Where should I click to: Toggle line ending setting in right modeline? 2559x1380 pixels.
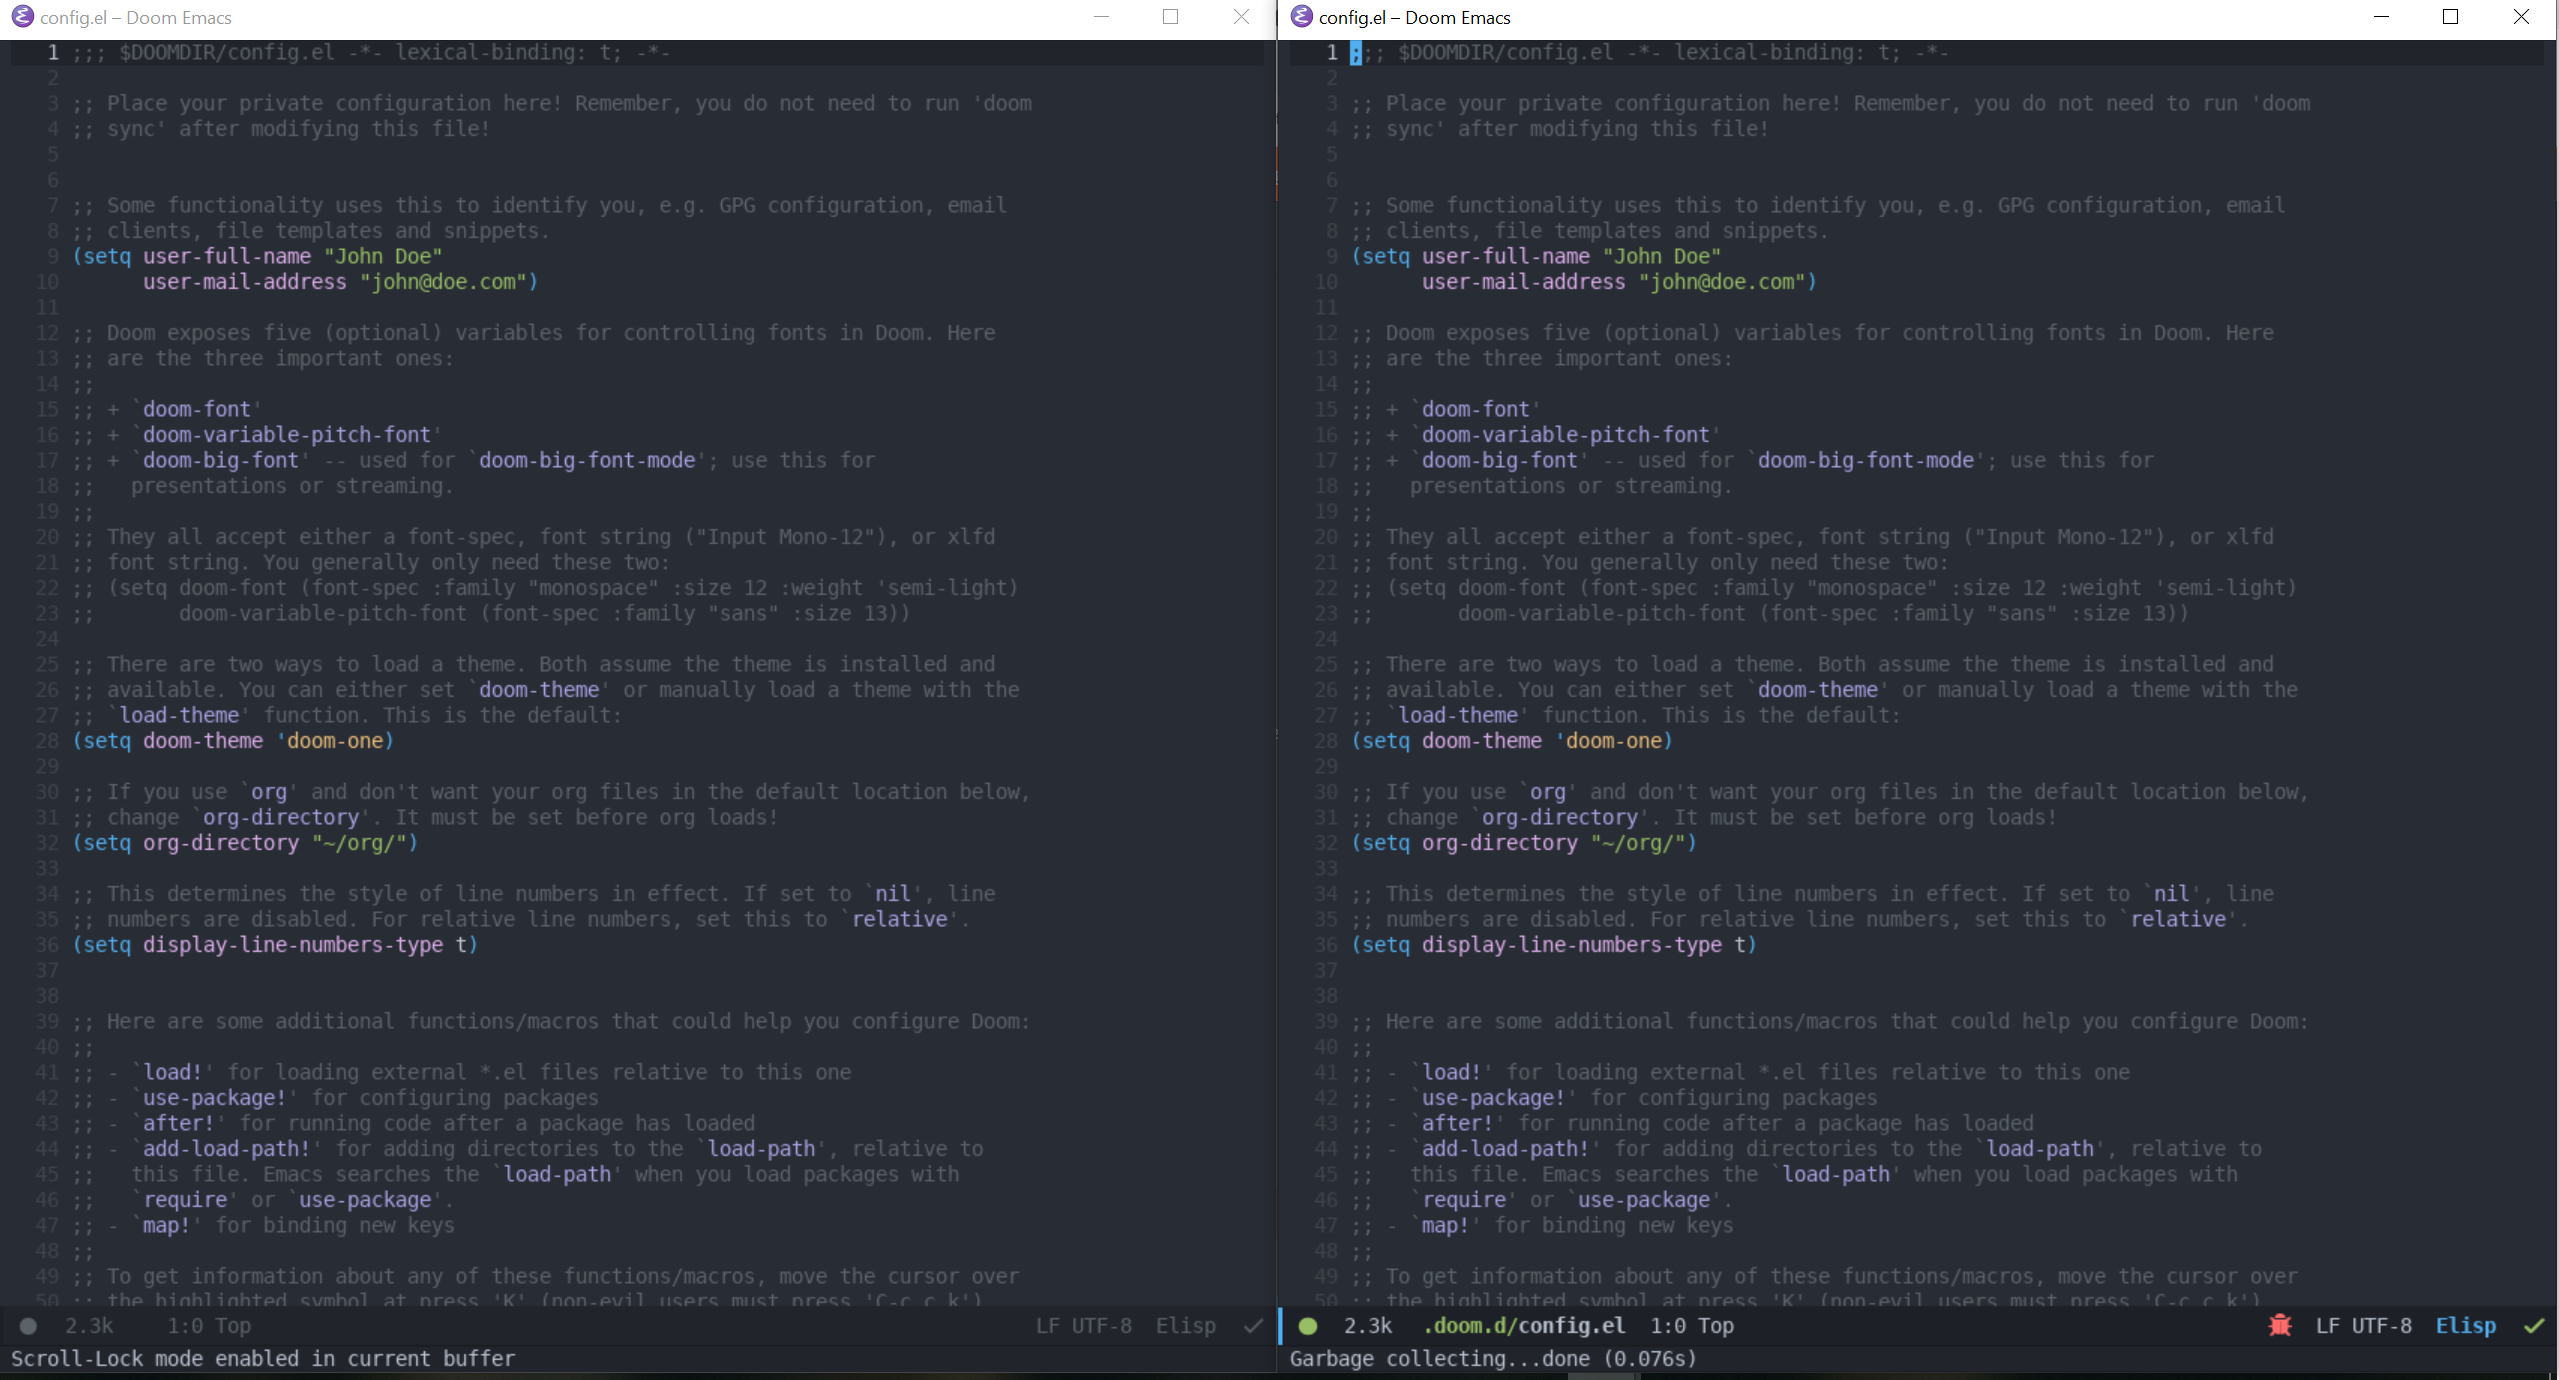tap(2363, 1326)
